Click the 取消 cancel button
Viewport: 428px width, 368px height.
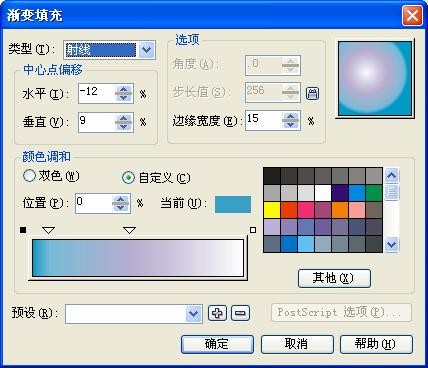click(x=297, y=344)
